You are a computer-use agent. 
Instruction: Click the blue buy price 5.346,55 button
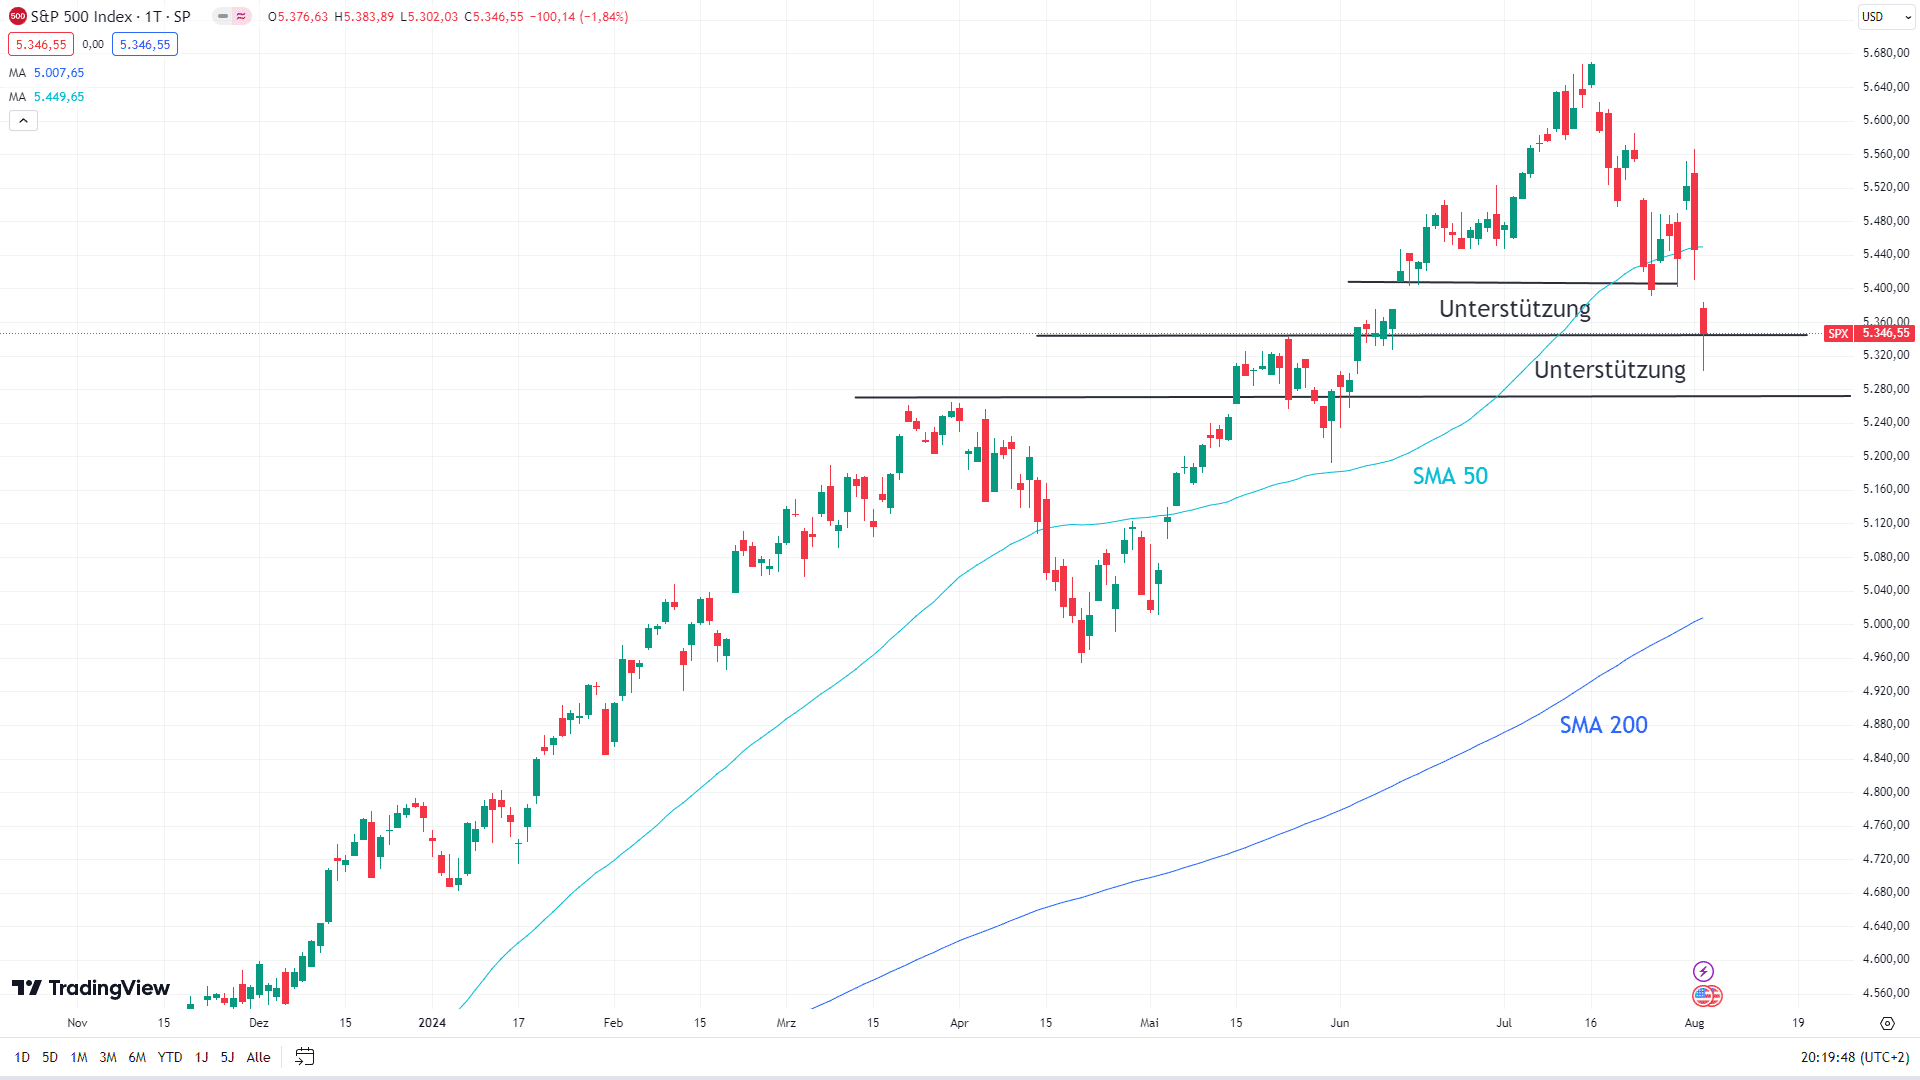pos(145,44)
